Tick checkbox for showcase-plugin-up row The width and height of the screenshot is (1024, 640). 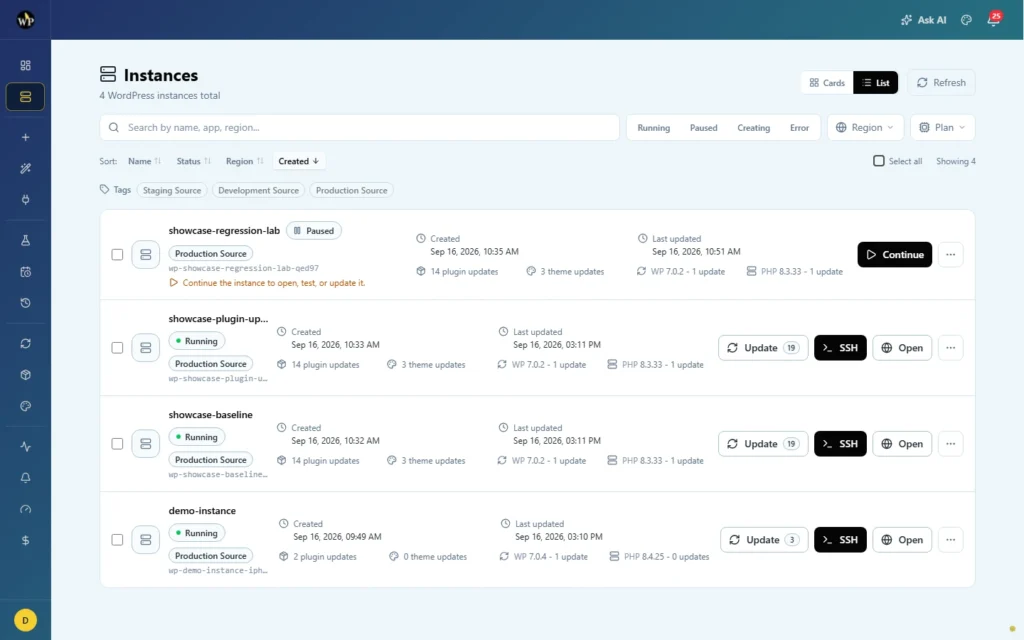[117, 348]
